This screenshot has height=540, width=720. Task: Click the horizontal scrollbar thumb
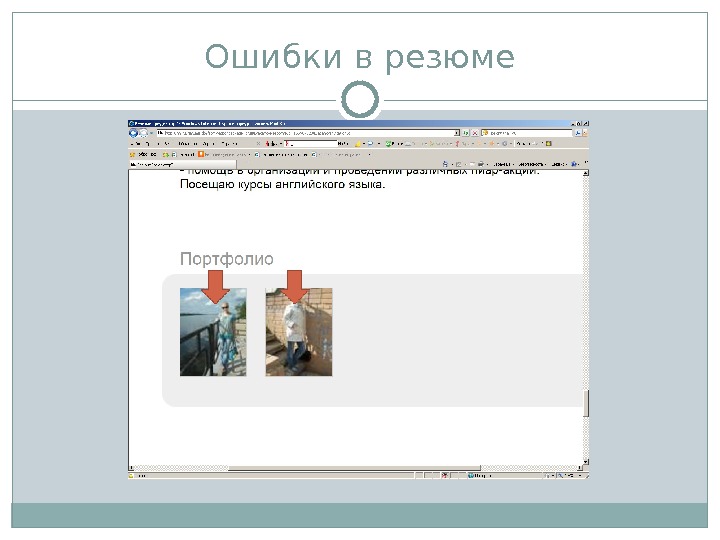pyautogui.click(x=354, y=468)
